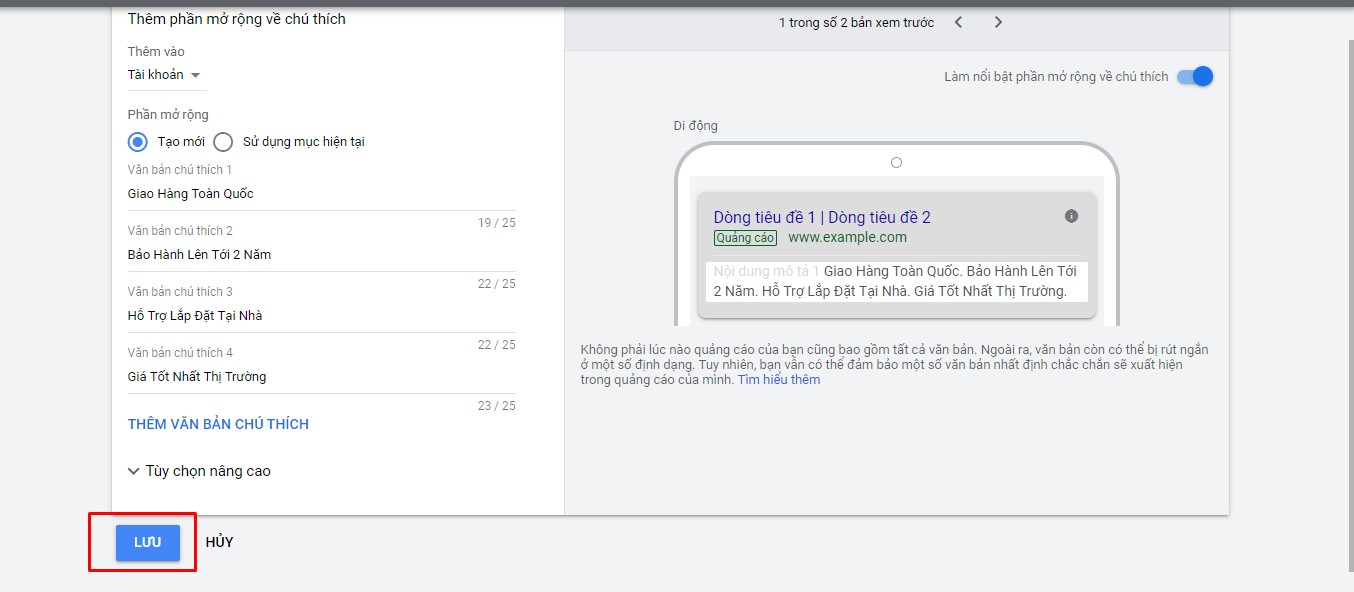Cancel with the HỦY button
Screen dimensions: 1354x592
pos(219,542)
